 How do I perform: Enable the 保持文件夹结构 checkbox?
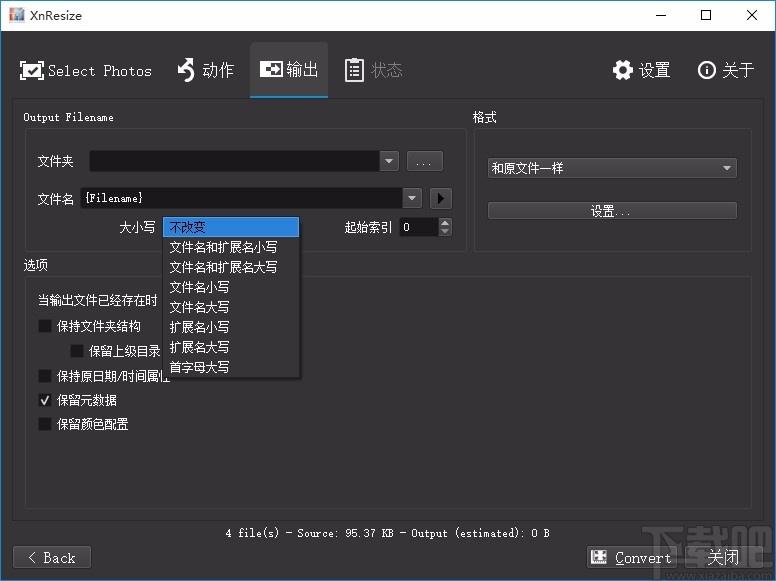point(45,326)
